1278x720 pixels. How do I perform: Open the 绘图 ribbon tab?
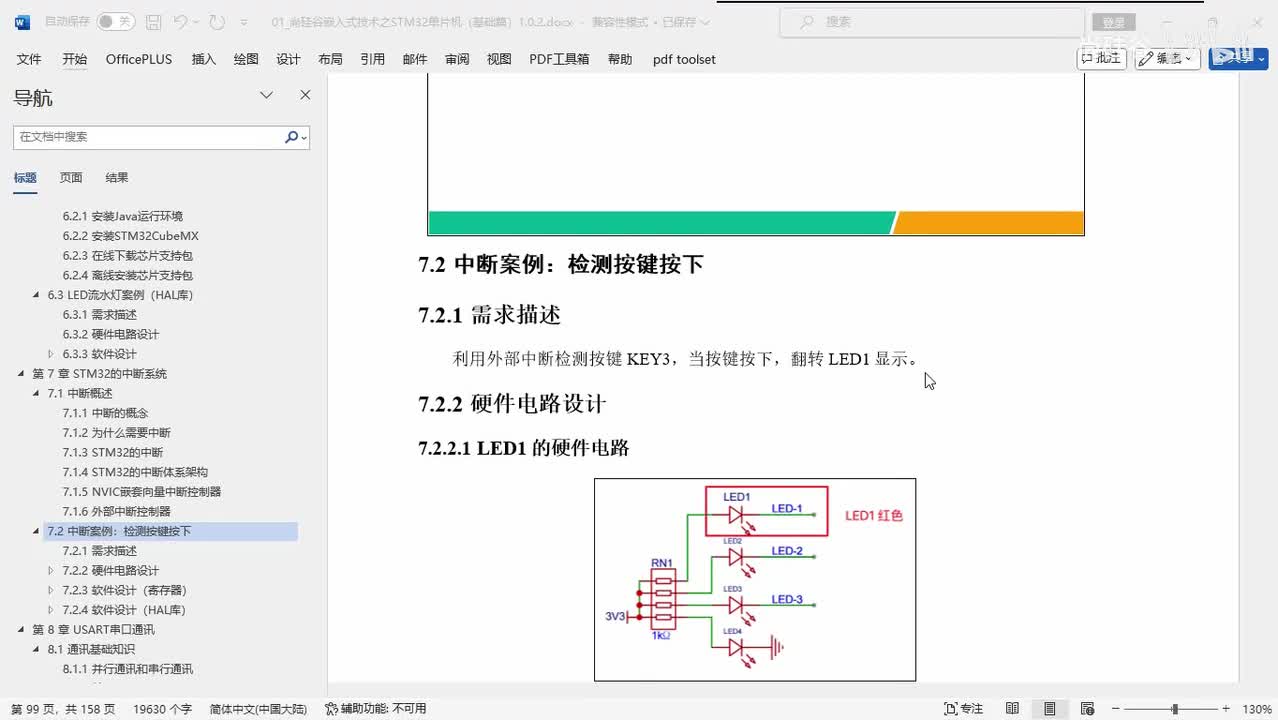tap(246, 59)
